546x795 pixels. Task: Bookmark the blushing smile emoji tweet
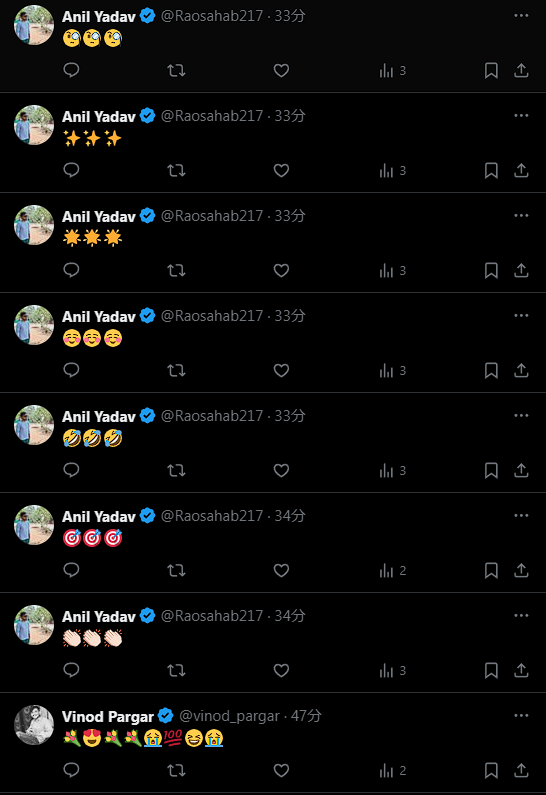491,370
